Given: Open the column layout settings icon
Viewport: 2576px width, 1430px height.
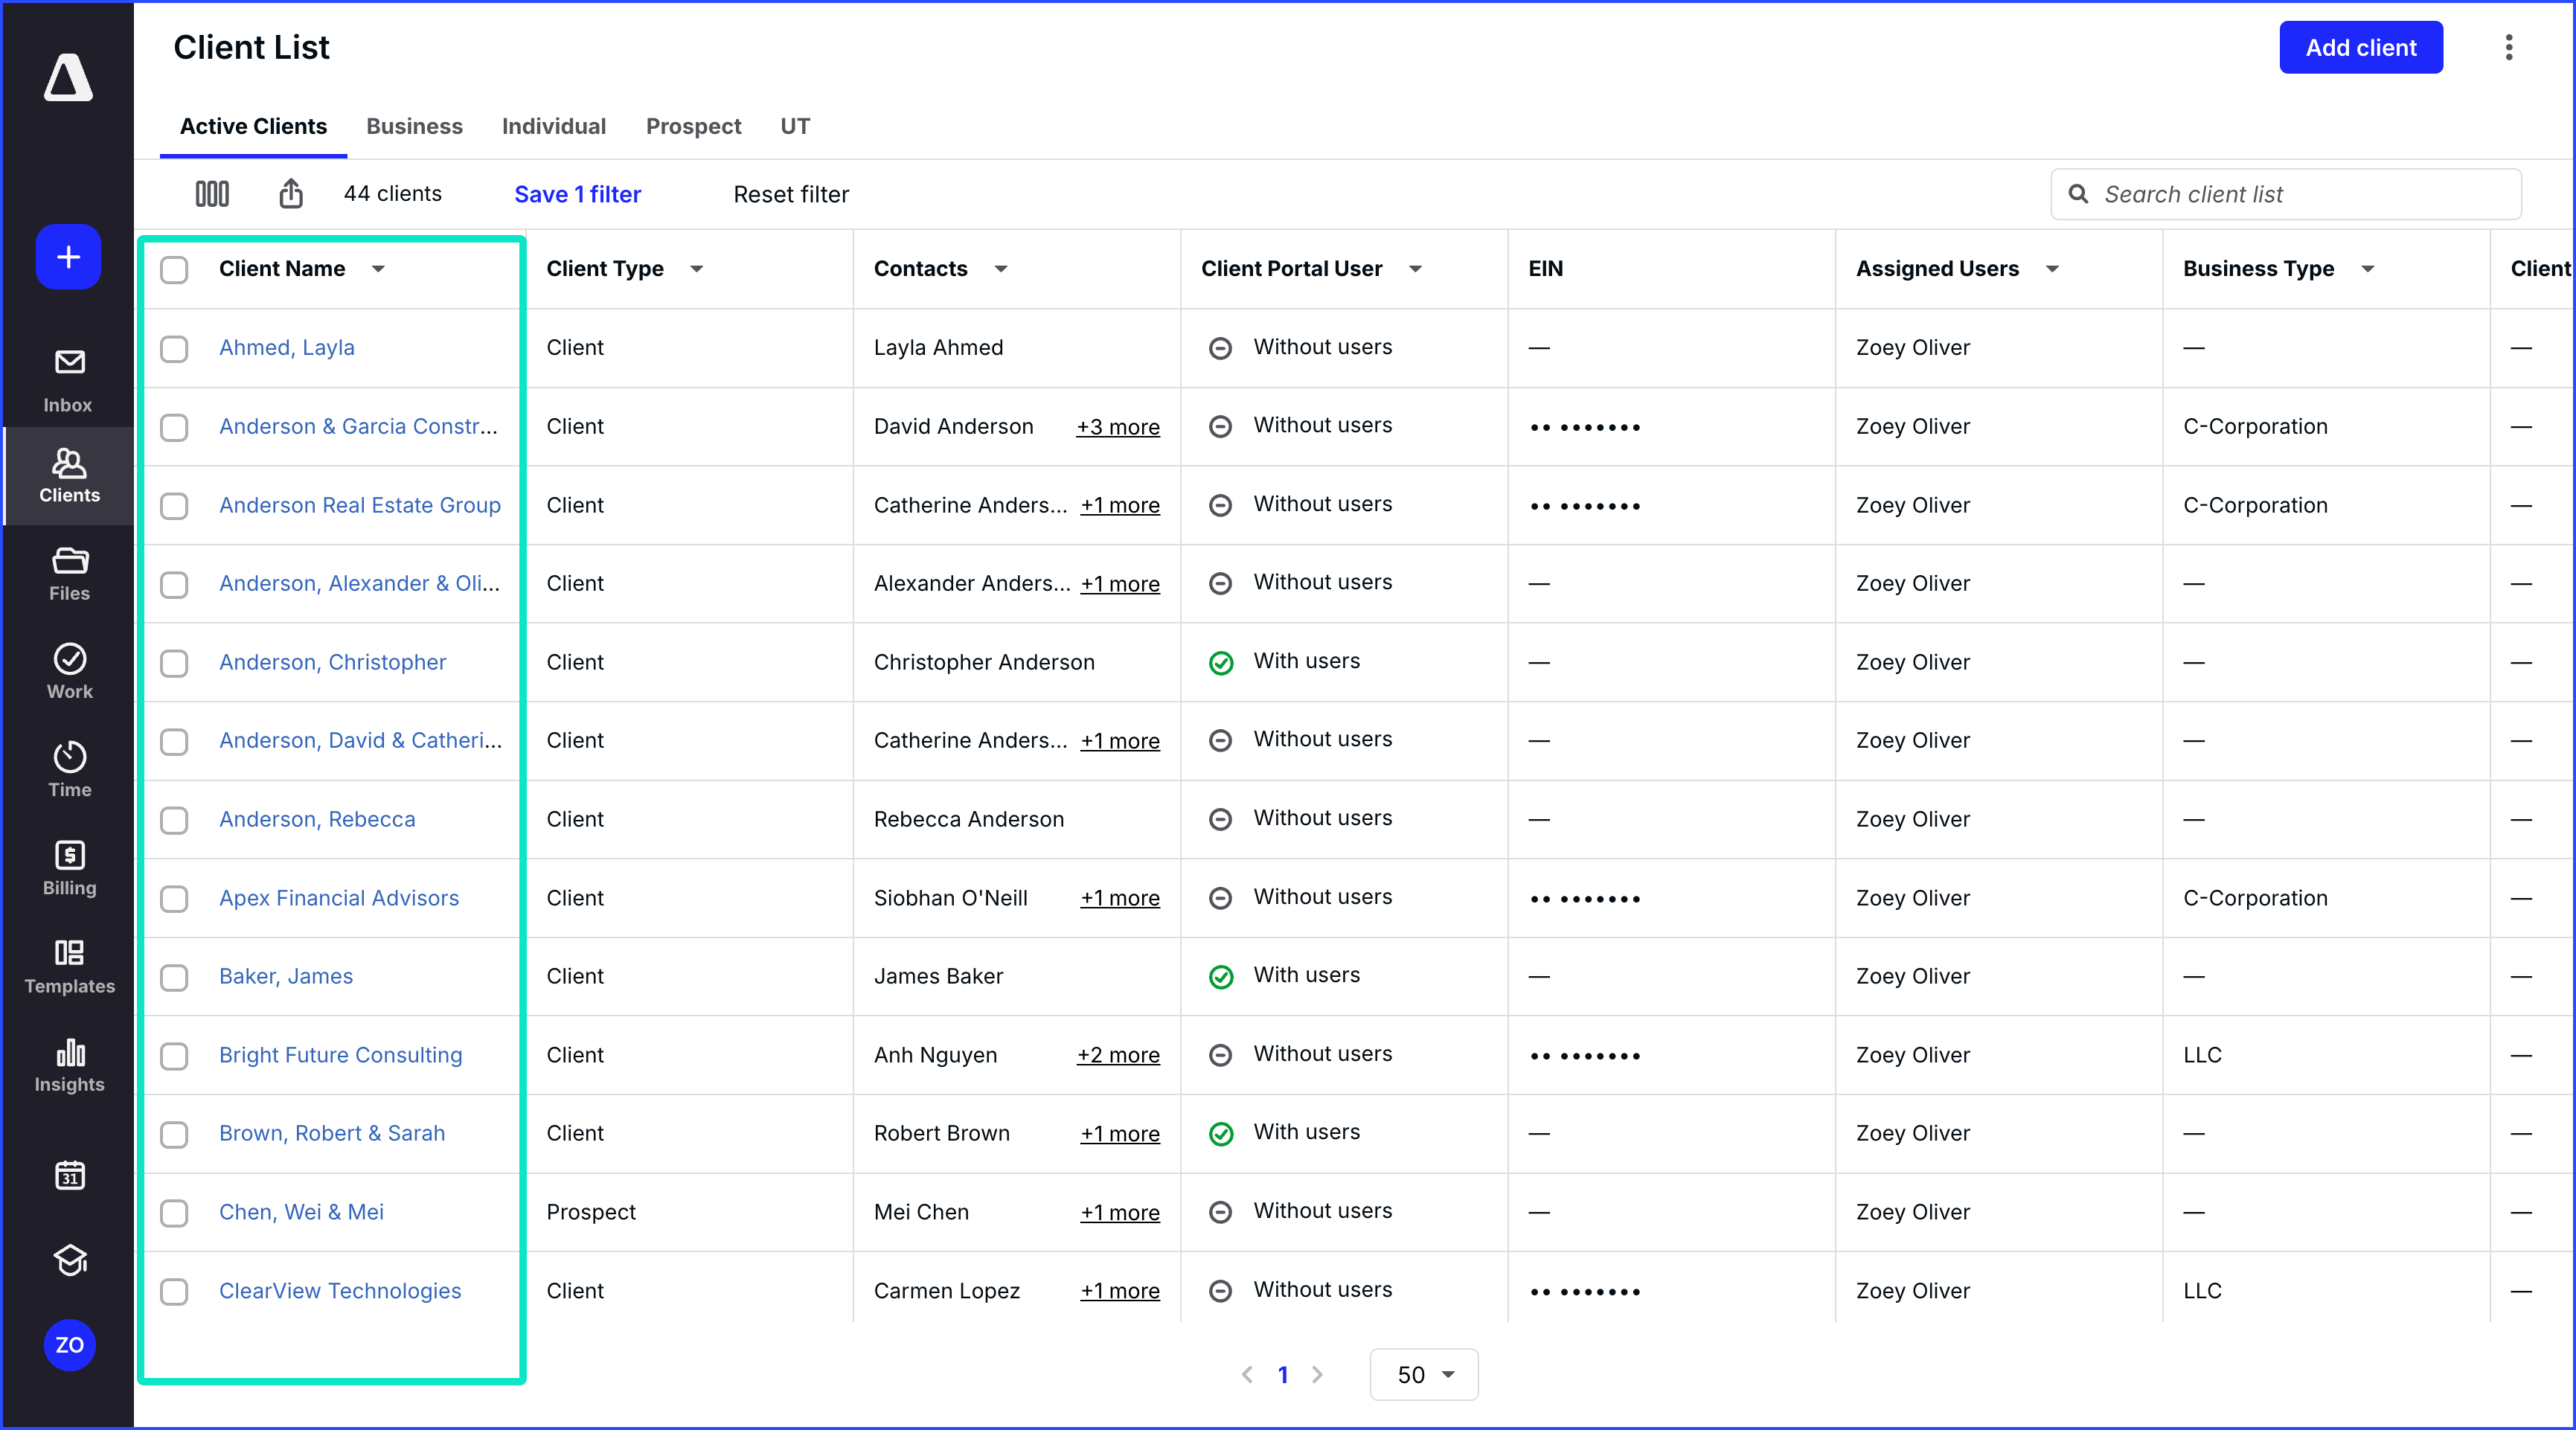Looking at the screenshot, I should click(211, 193).
